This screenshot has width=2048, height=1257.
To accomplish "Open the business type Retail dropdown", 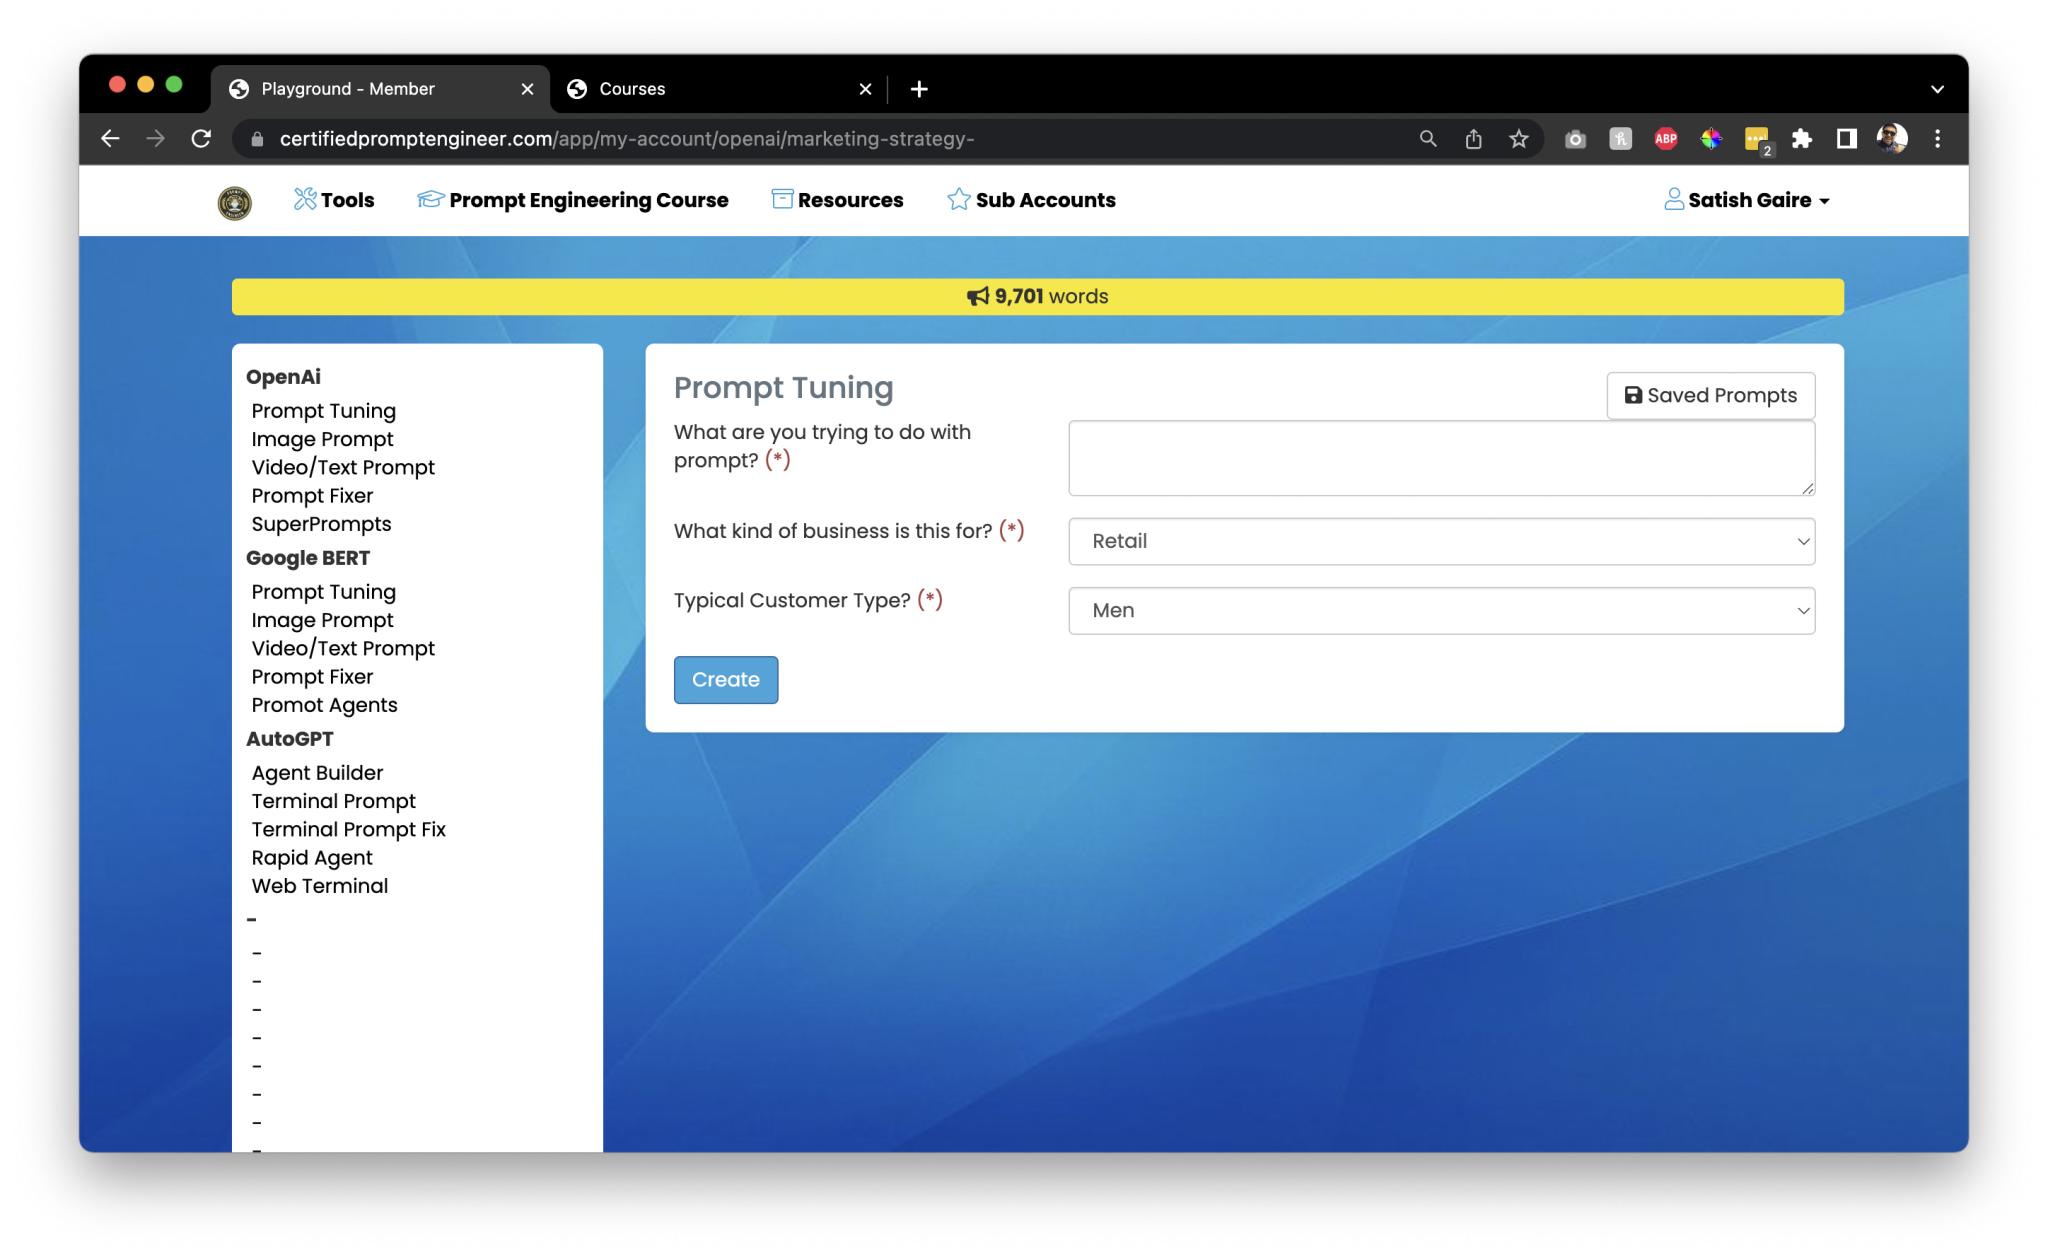I will [x=1441, y=541].
